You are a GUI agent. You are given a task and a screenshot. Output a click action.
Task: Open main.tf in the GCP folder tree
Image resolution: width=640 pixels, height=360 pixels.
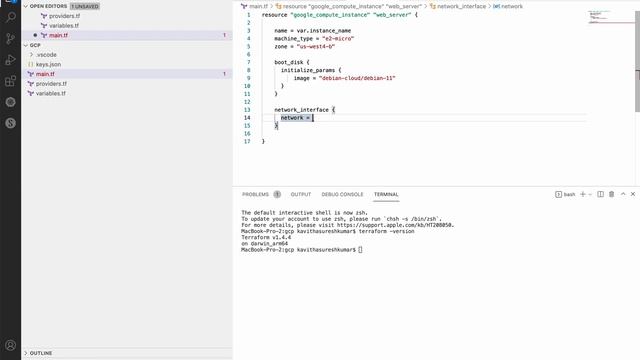tap(45, 74)
